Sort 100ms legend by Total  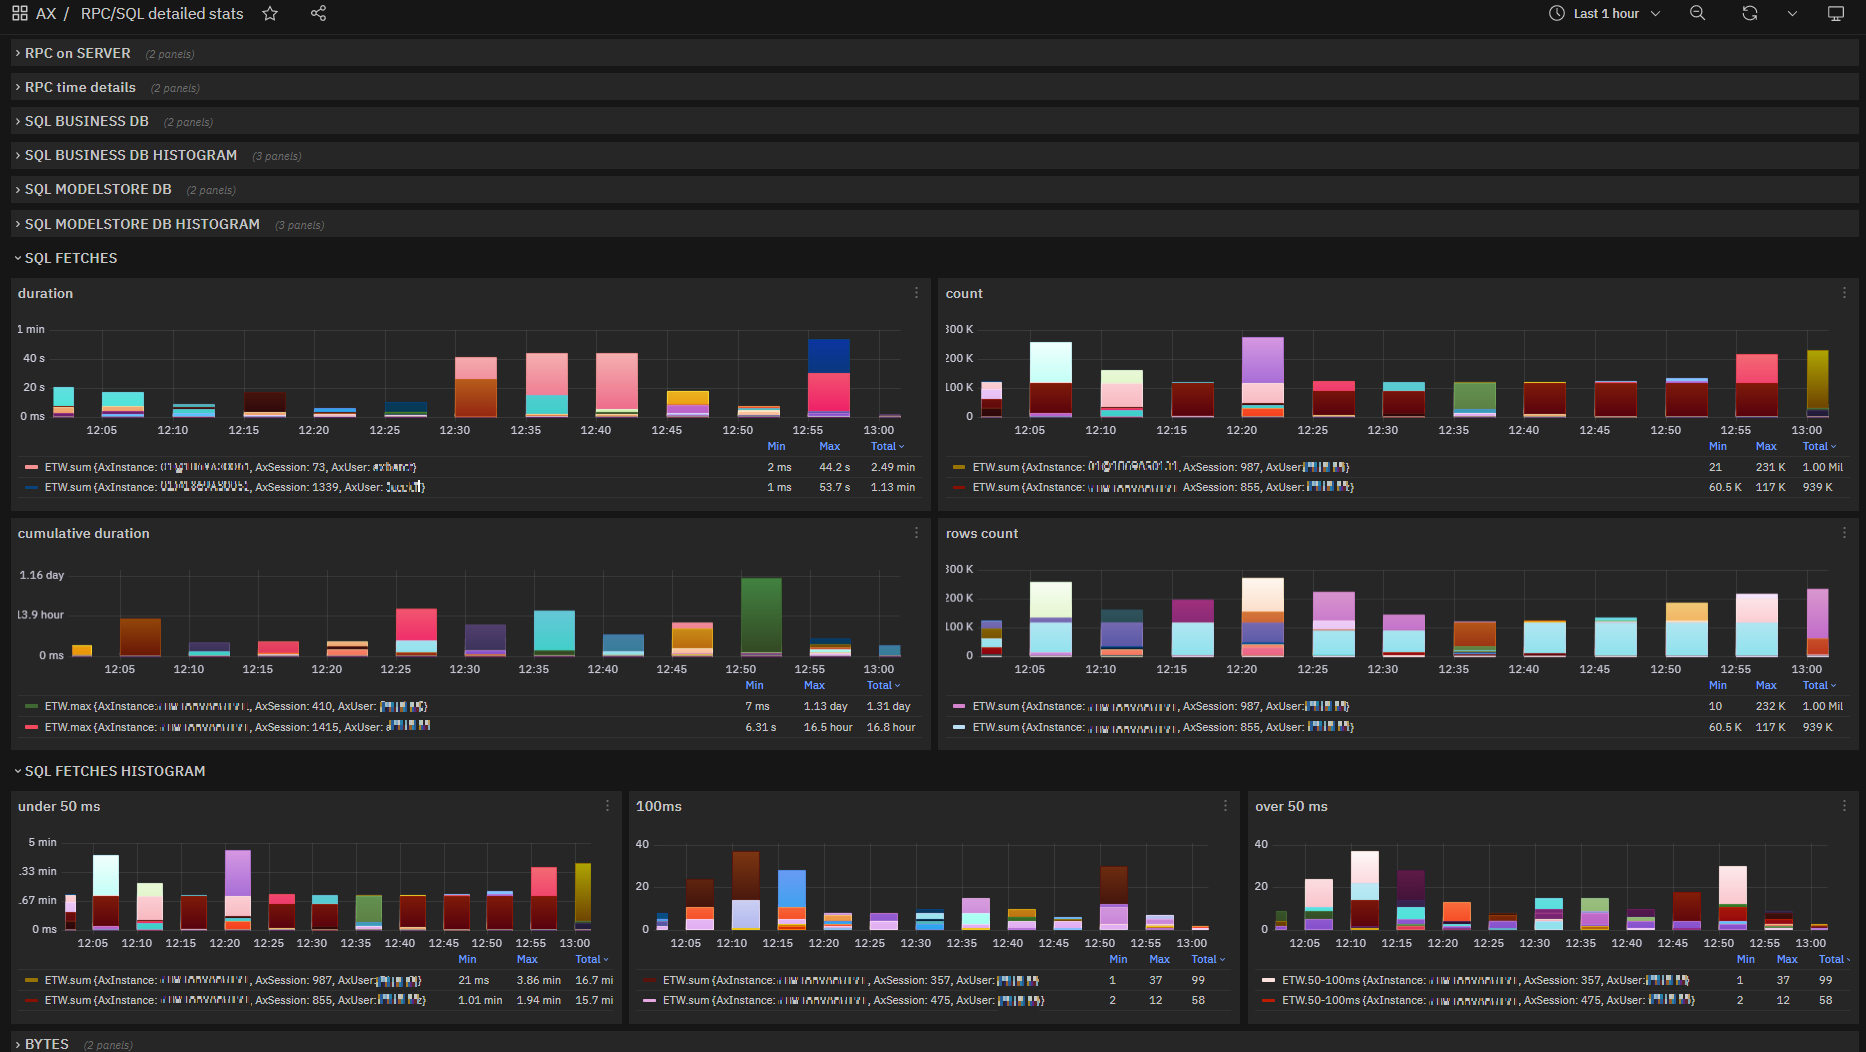coord(1208,959)
